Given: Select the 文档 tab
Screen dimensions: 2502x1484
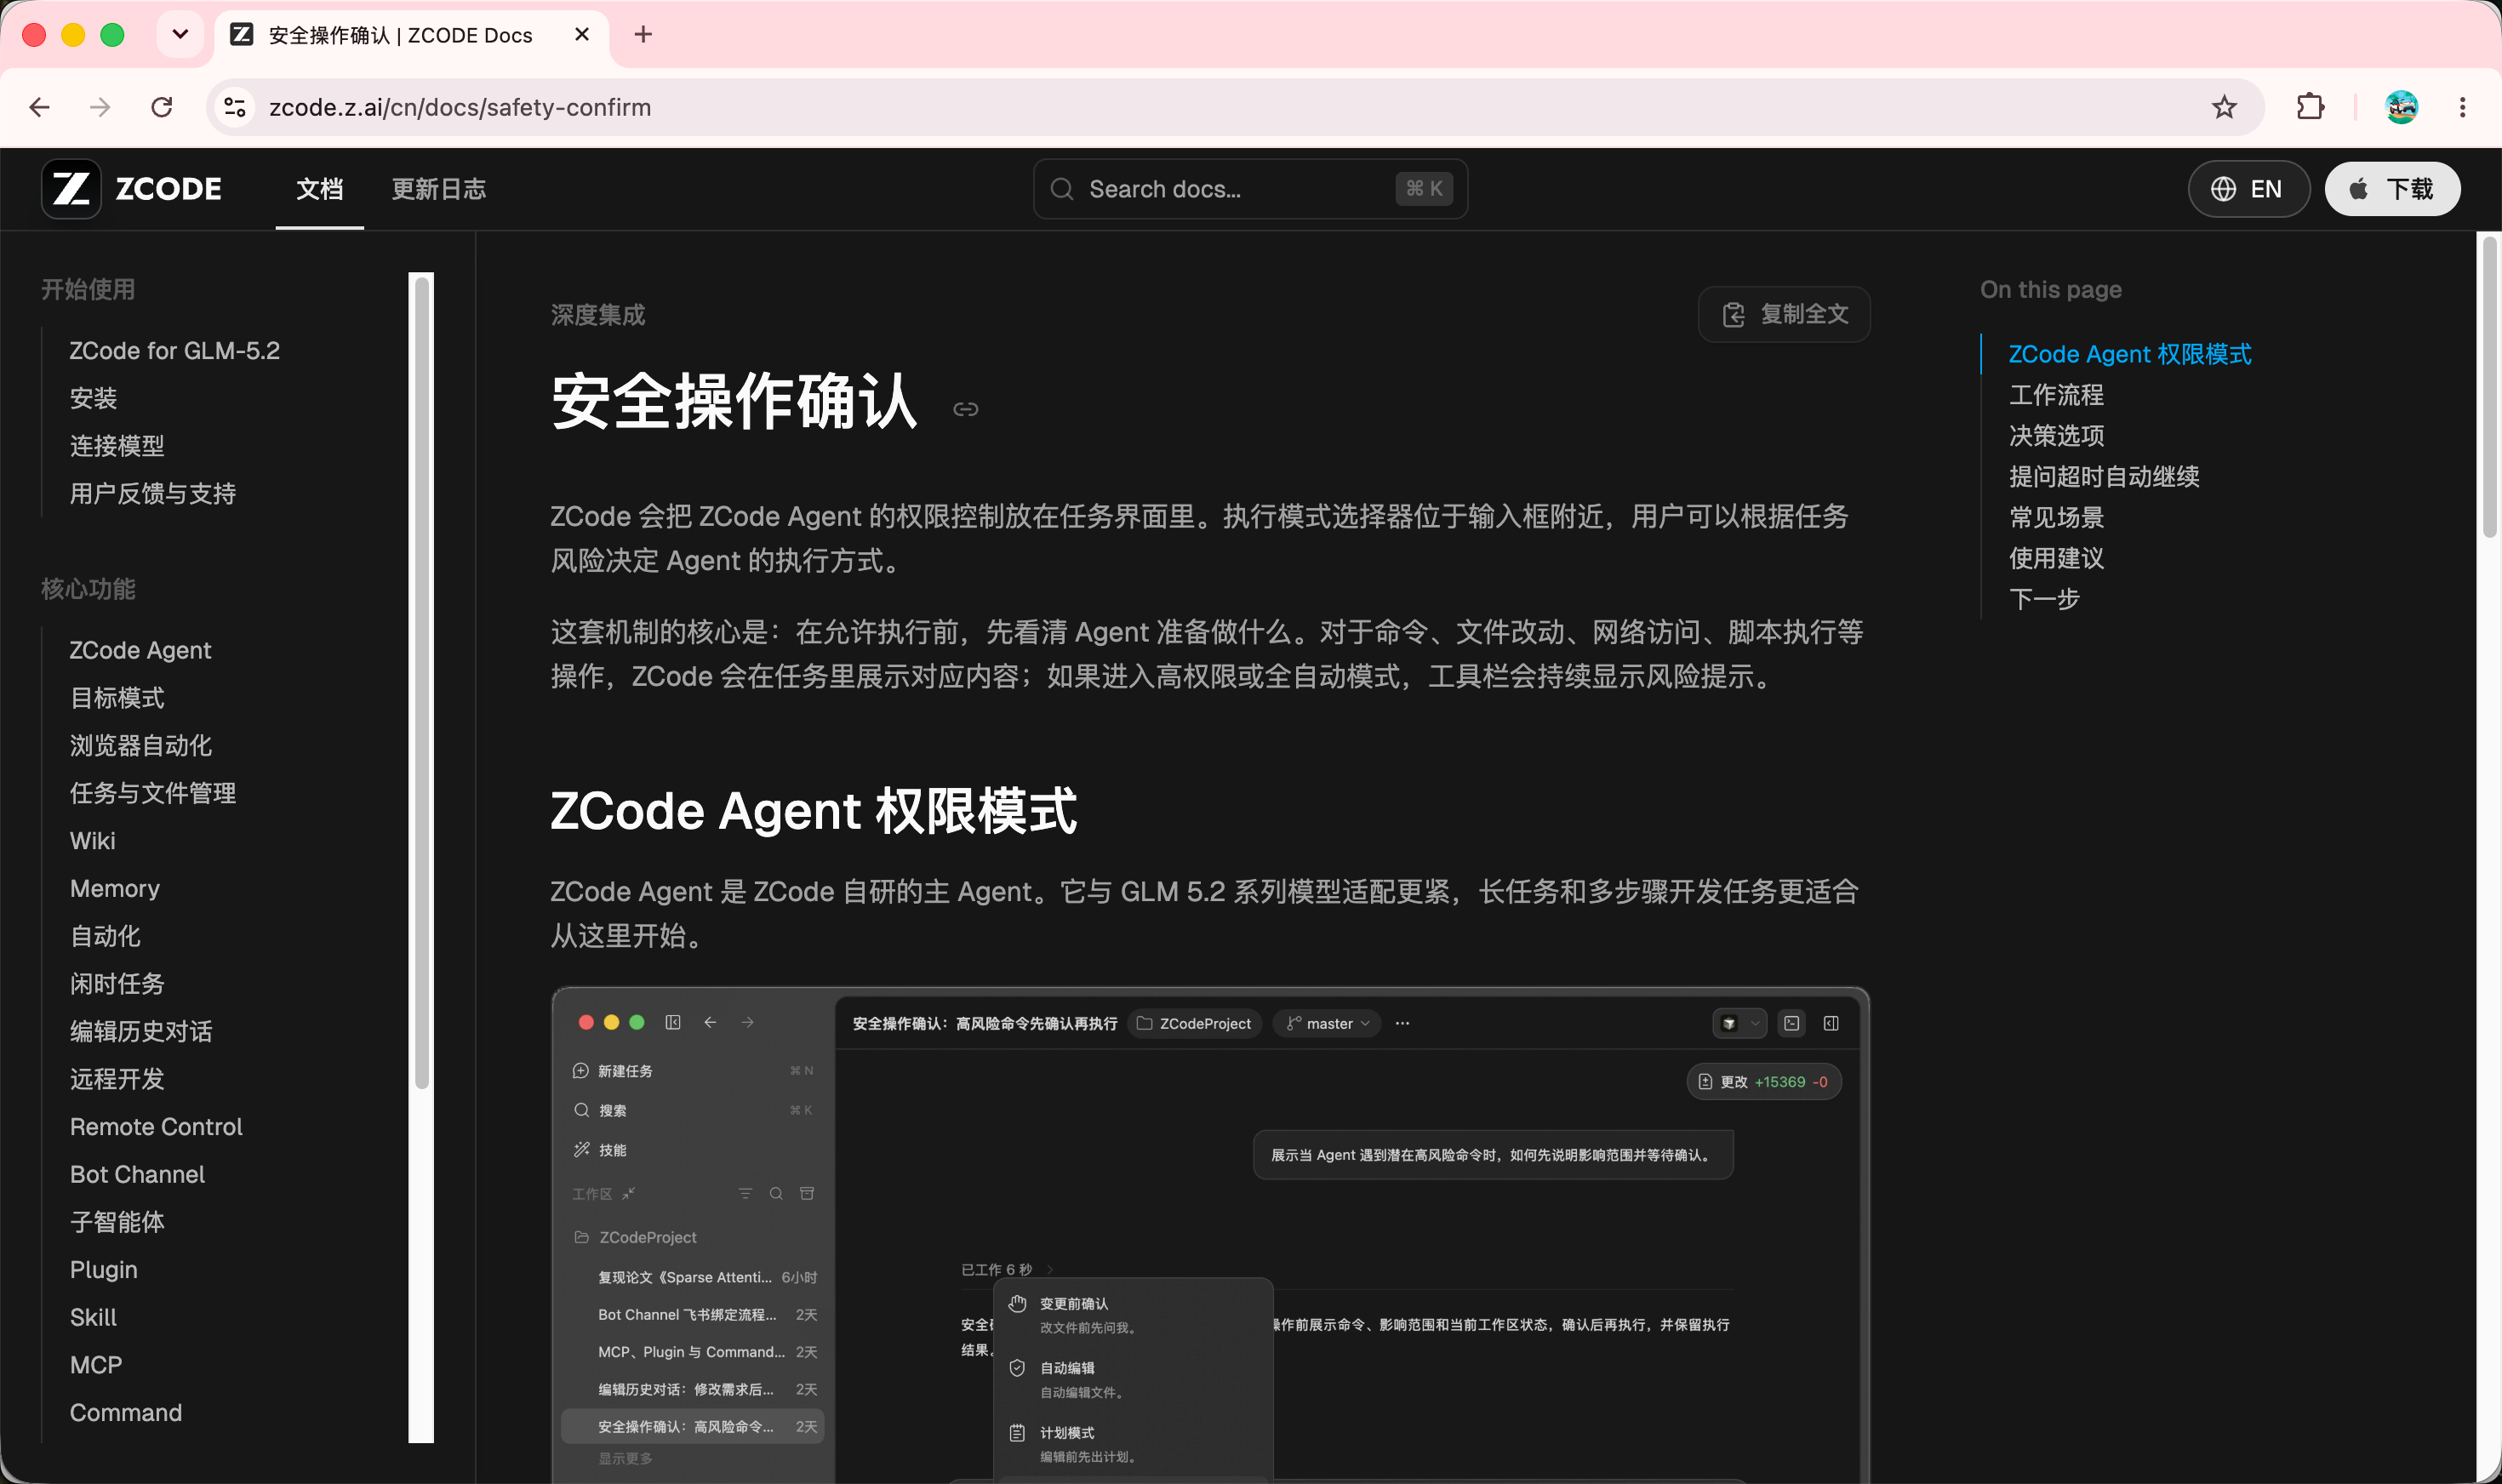Looking at the screenshot, I should 320,189.
